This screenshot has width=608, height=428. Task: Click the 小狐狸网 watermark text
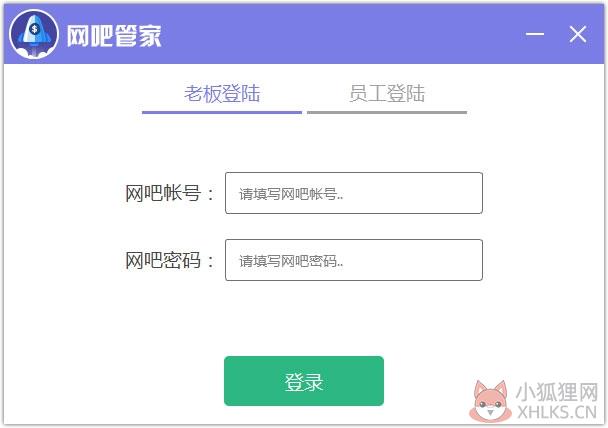(x=557, y=392)
